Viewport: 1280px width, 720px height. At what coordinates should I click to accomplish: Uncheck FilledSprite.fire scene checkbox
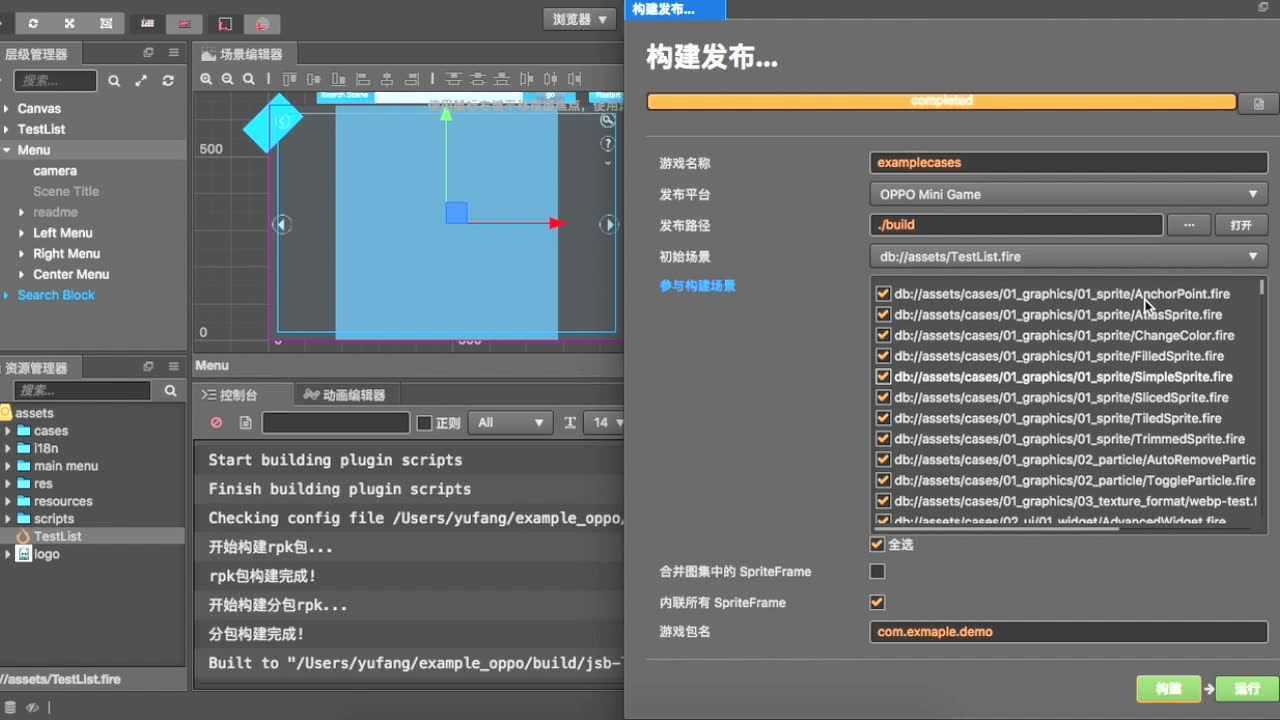click(x=883, y=355)
